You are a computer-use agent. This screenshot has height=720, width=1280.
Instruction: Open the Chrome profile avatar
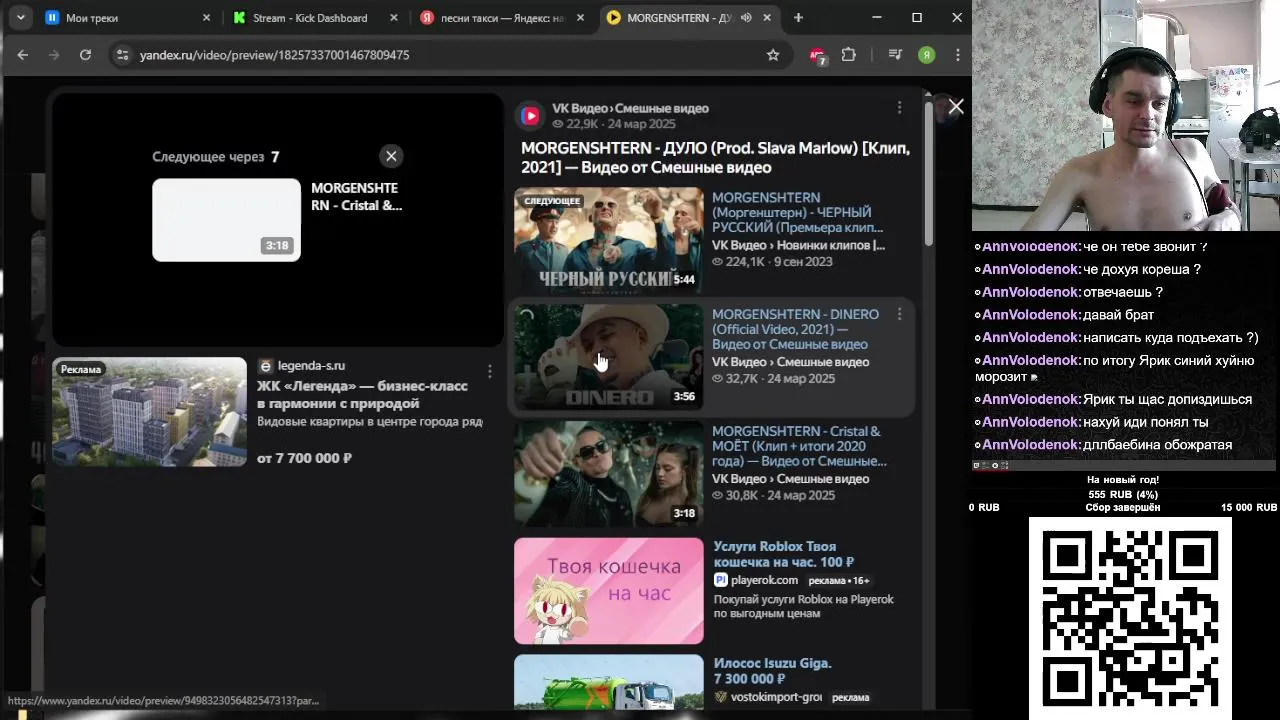coord(927,55)
